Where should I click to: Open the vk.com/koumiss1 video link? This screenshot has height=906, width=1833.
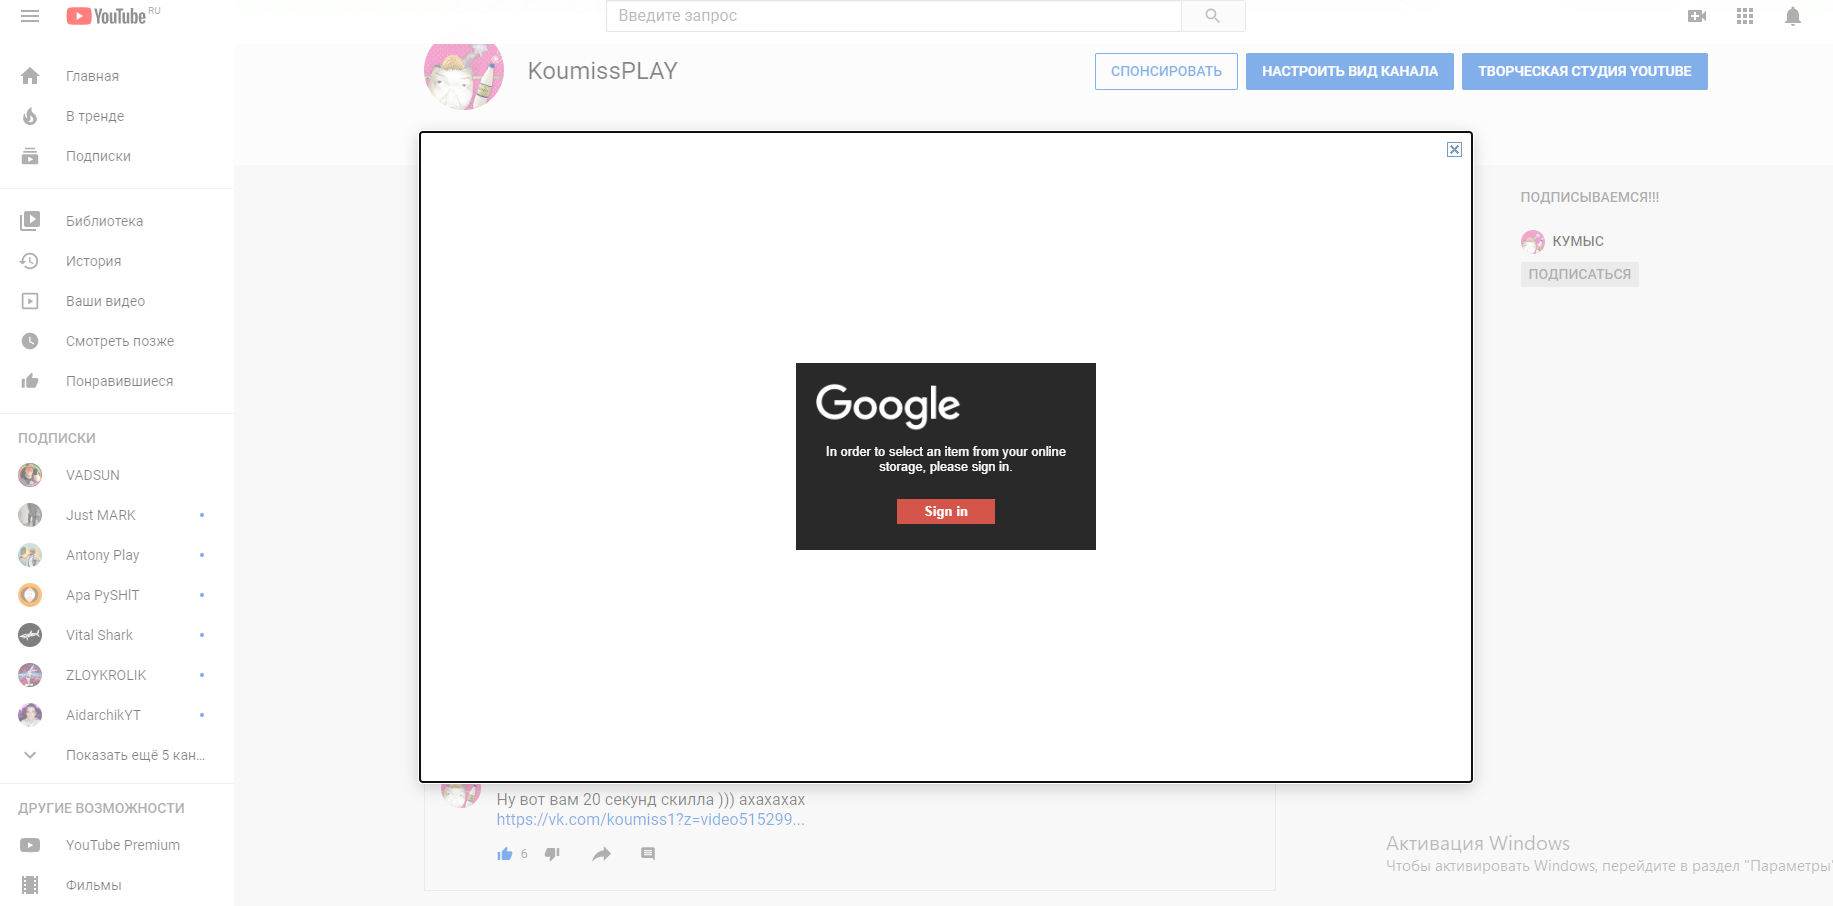[651, 819]
